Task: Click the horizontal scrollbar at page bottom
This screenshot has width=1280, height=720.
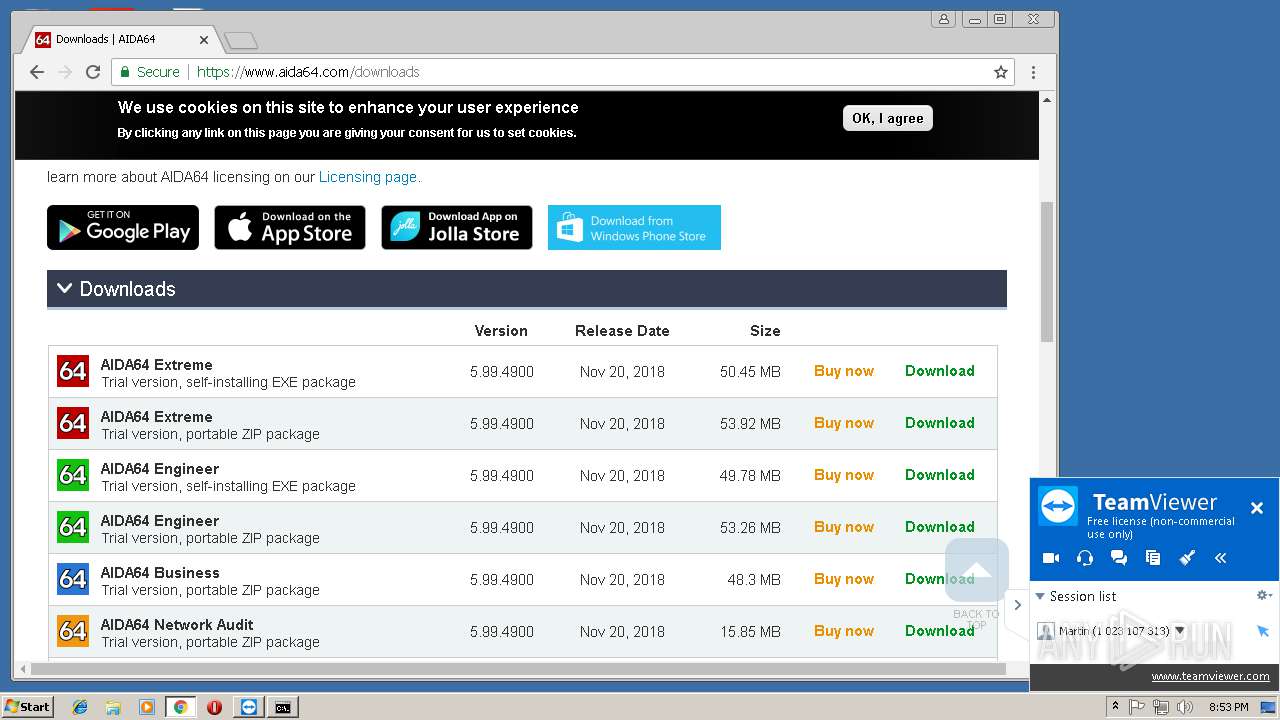Action: tap(517, 668)
